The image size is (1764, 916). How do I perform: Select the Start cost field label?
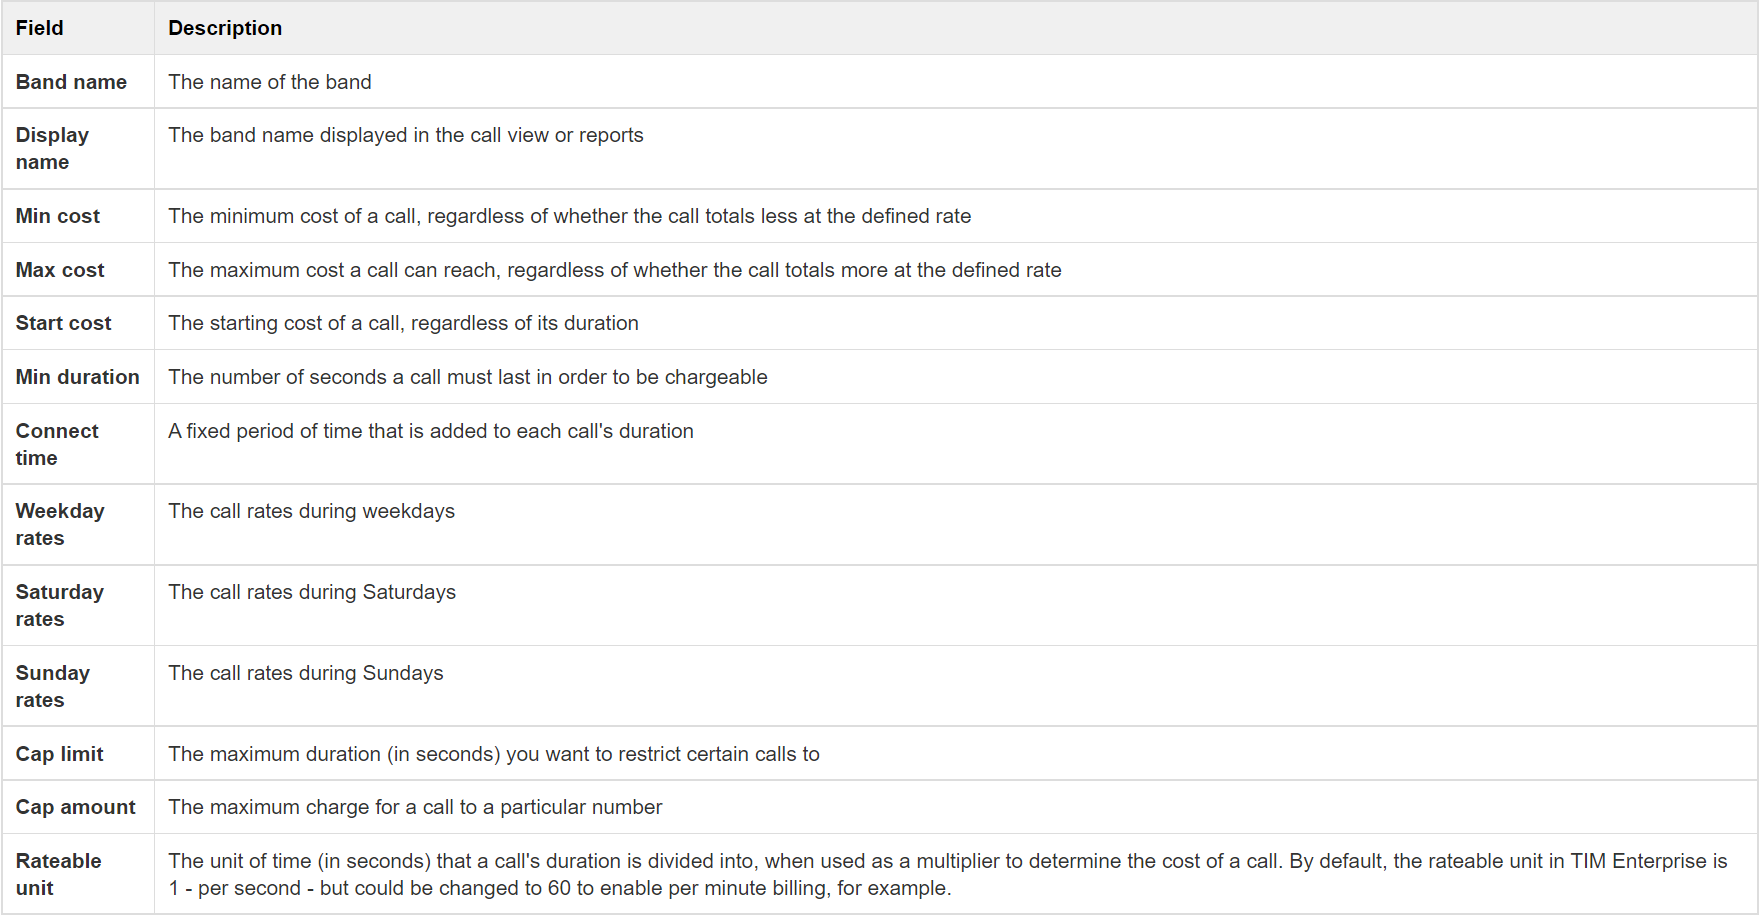[x=63, y=323]
